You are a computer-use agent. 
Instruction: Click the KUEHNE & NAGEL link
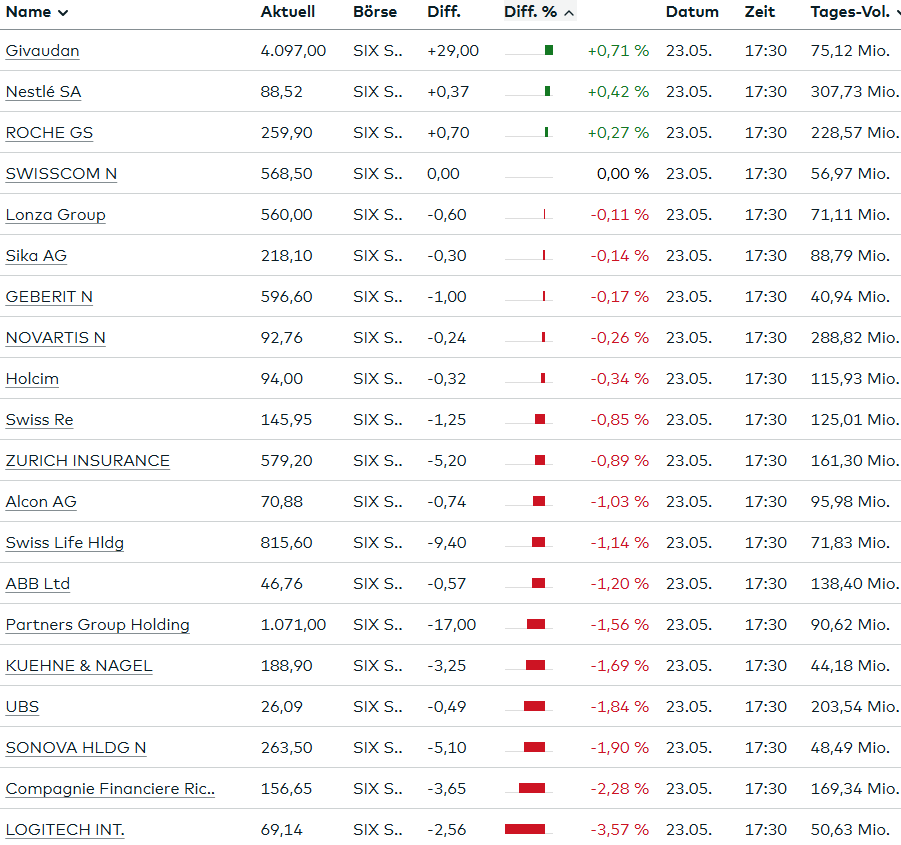click(x=79, y=666)
